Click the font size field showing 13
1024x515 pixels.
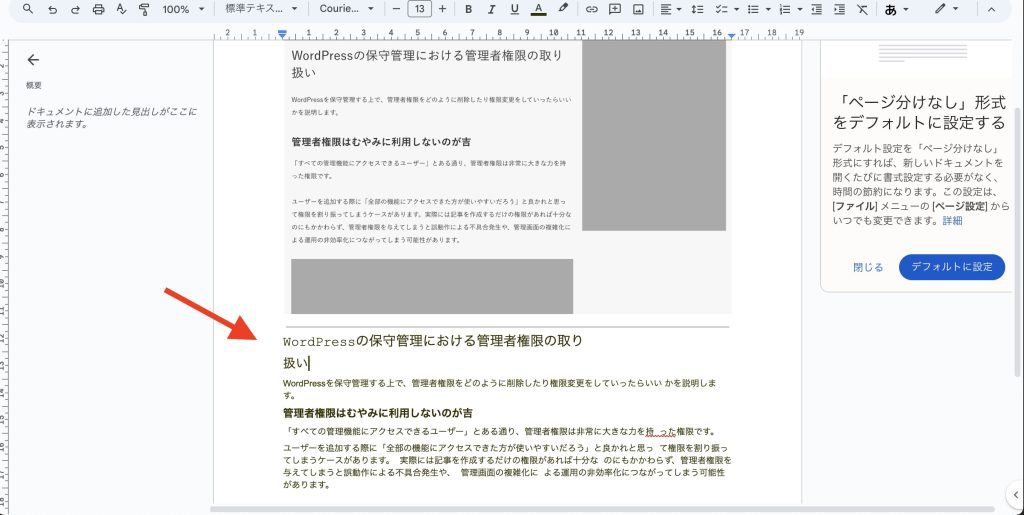pyautogui.click(x=419, y=9)
